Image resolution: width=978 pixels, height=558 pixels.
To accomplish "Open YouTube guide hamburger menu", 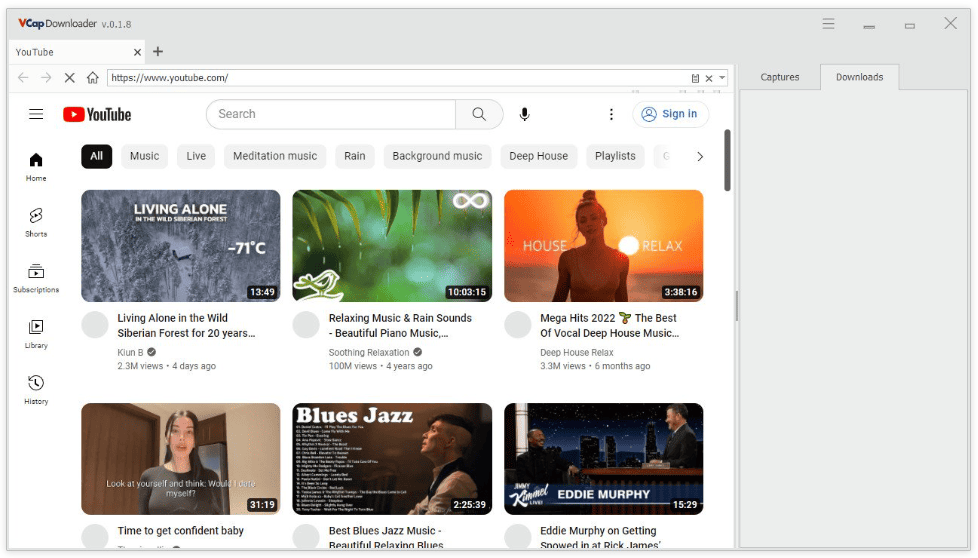I will (36, 114).
